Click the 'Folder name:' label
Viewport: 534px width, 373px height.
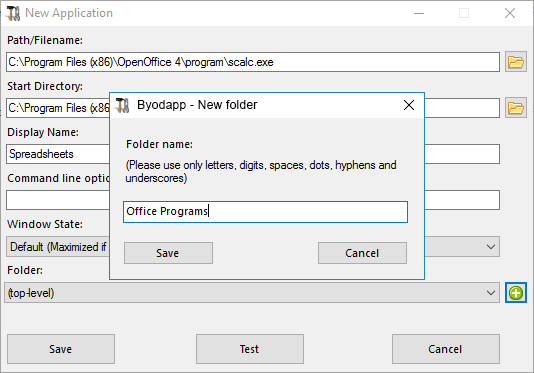coord(159,144)
